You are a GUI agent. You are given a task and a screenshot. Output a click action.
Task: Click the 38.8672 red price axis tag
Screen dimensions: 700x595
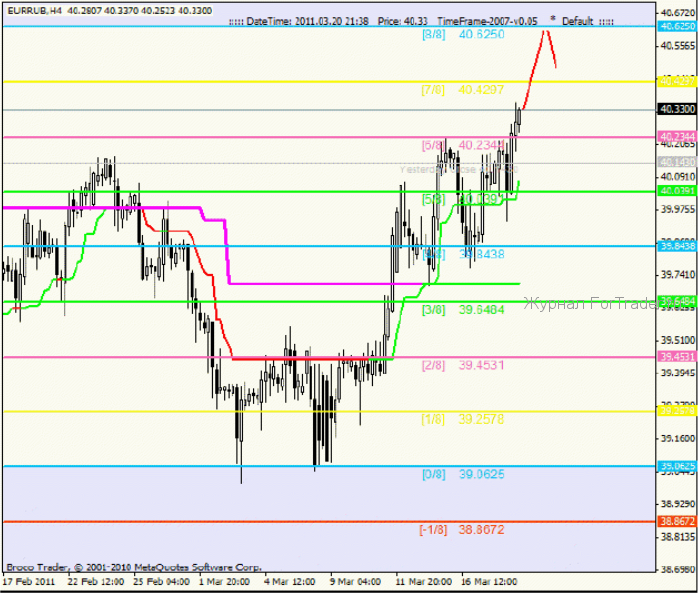[x=677, y=521]
